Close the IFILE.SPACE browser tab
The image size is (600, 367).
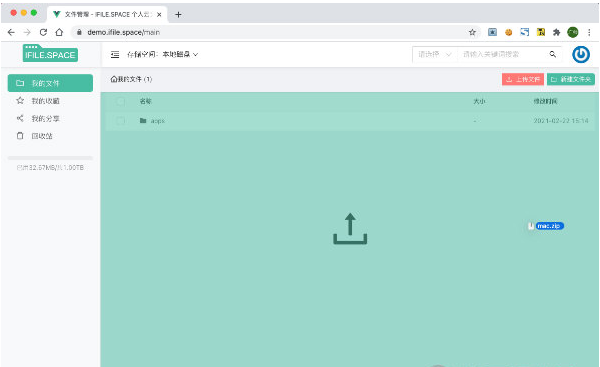point(159,15)
